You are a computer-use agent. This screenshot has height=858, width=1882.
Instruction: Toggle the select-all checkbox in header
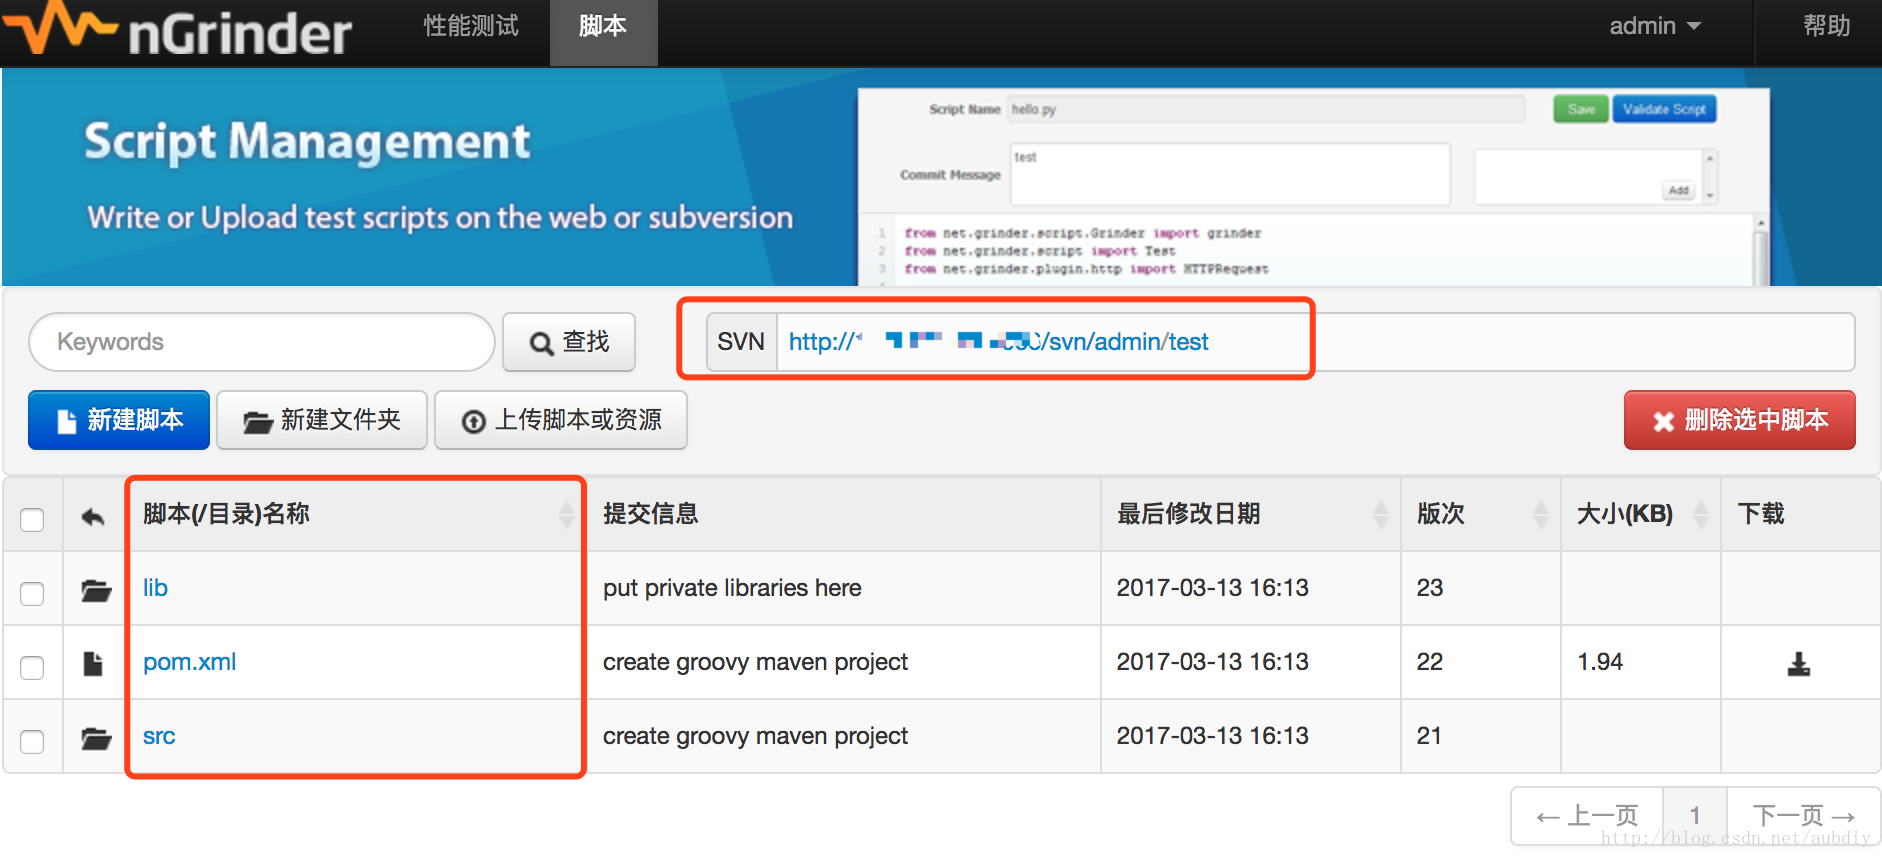32,519
